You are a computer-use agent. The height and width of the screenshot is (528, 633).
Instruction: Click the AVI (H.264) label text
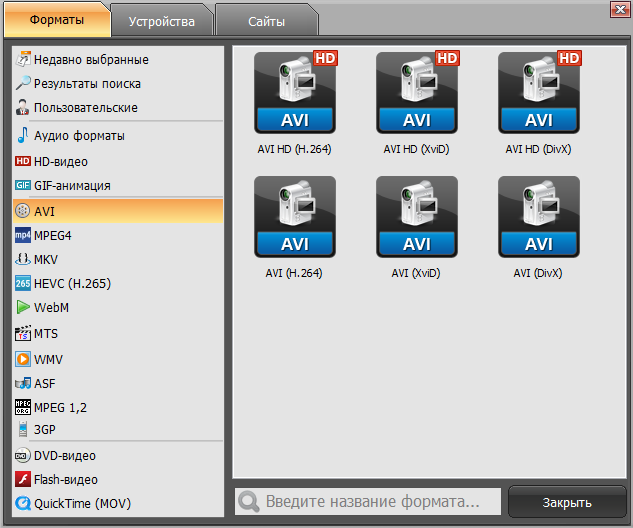pos(294,273)
